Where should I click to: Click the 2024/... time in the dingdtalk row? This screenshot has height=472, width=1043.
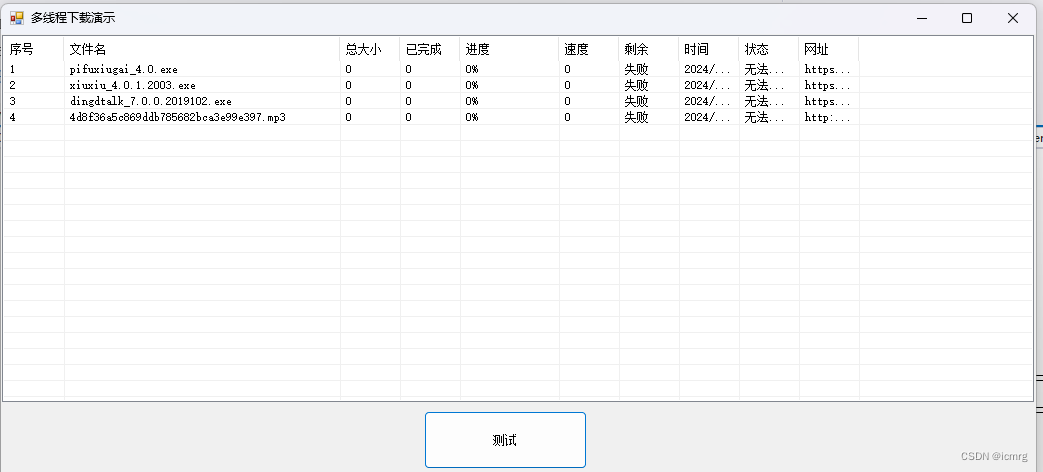[x=707, y=101]
